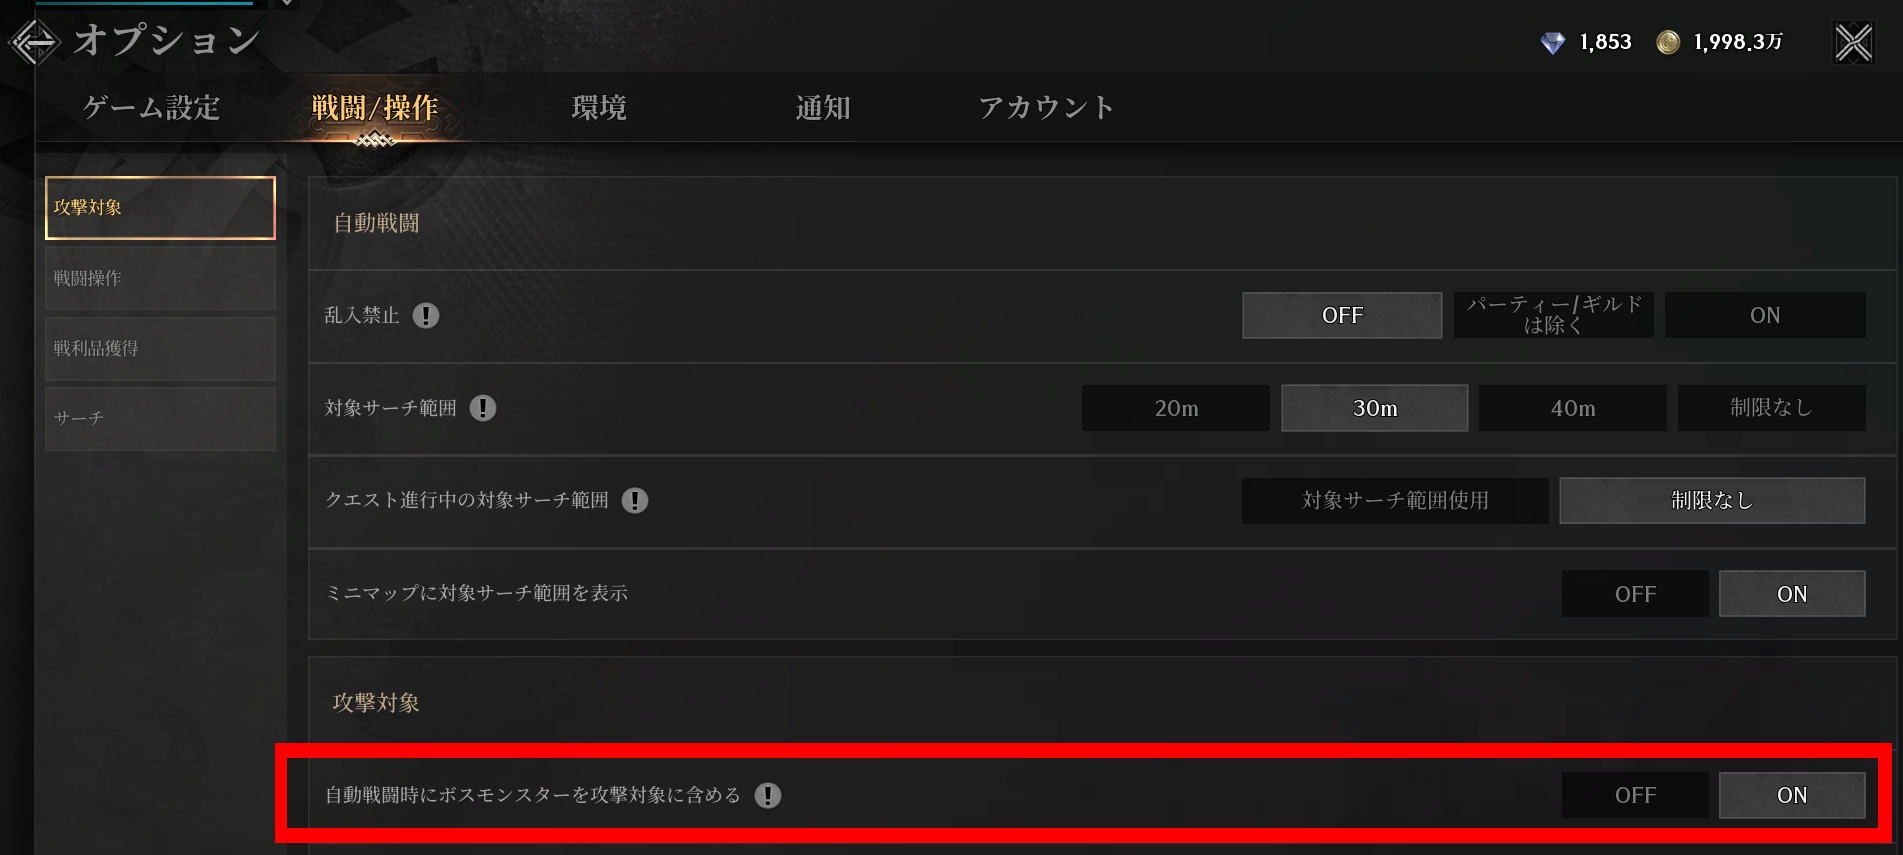Switch to the ゲーム設定 tab
This screenshot has height=855, width=1903.
152,107
